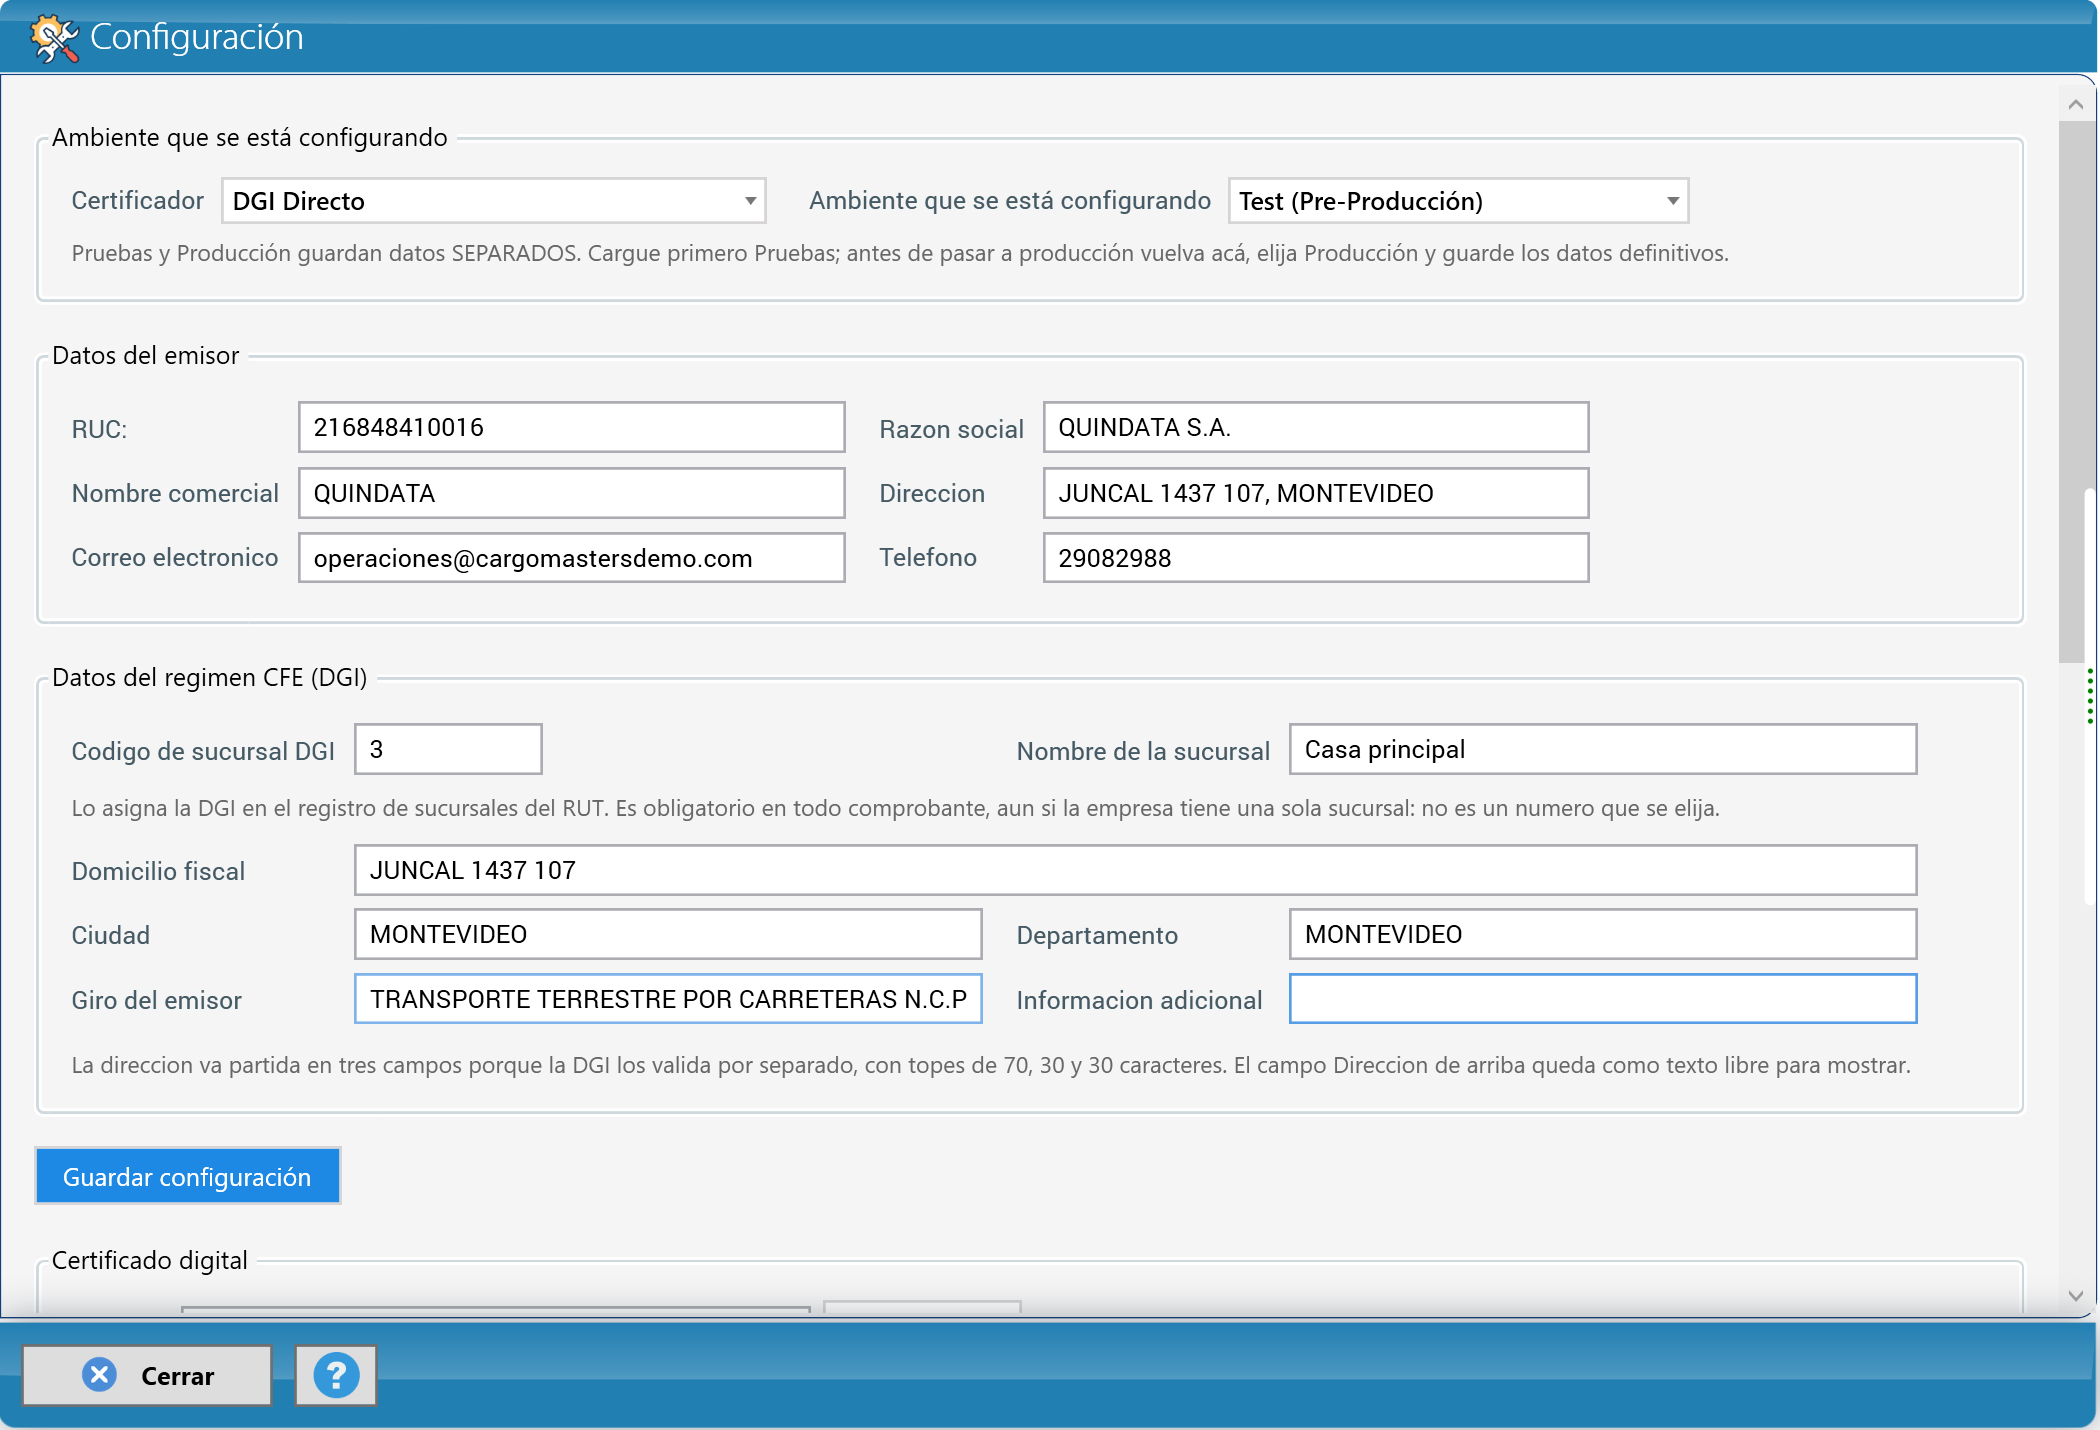Click the RUC input field
Screen dimensions: 2100x1430
coord(572,427)
